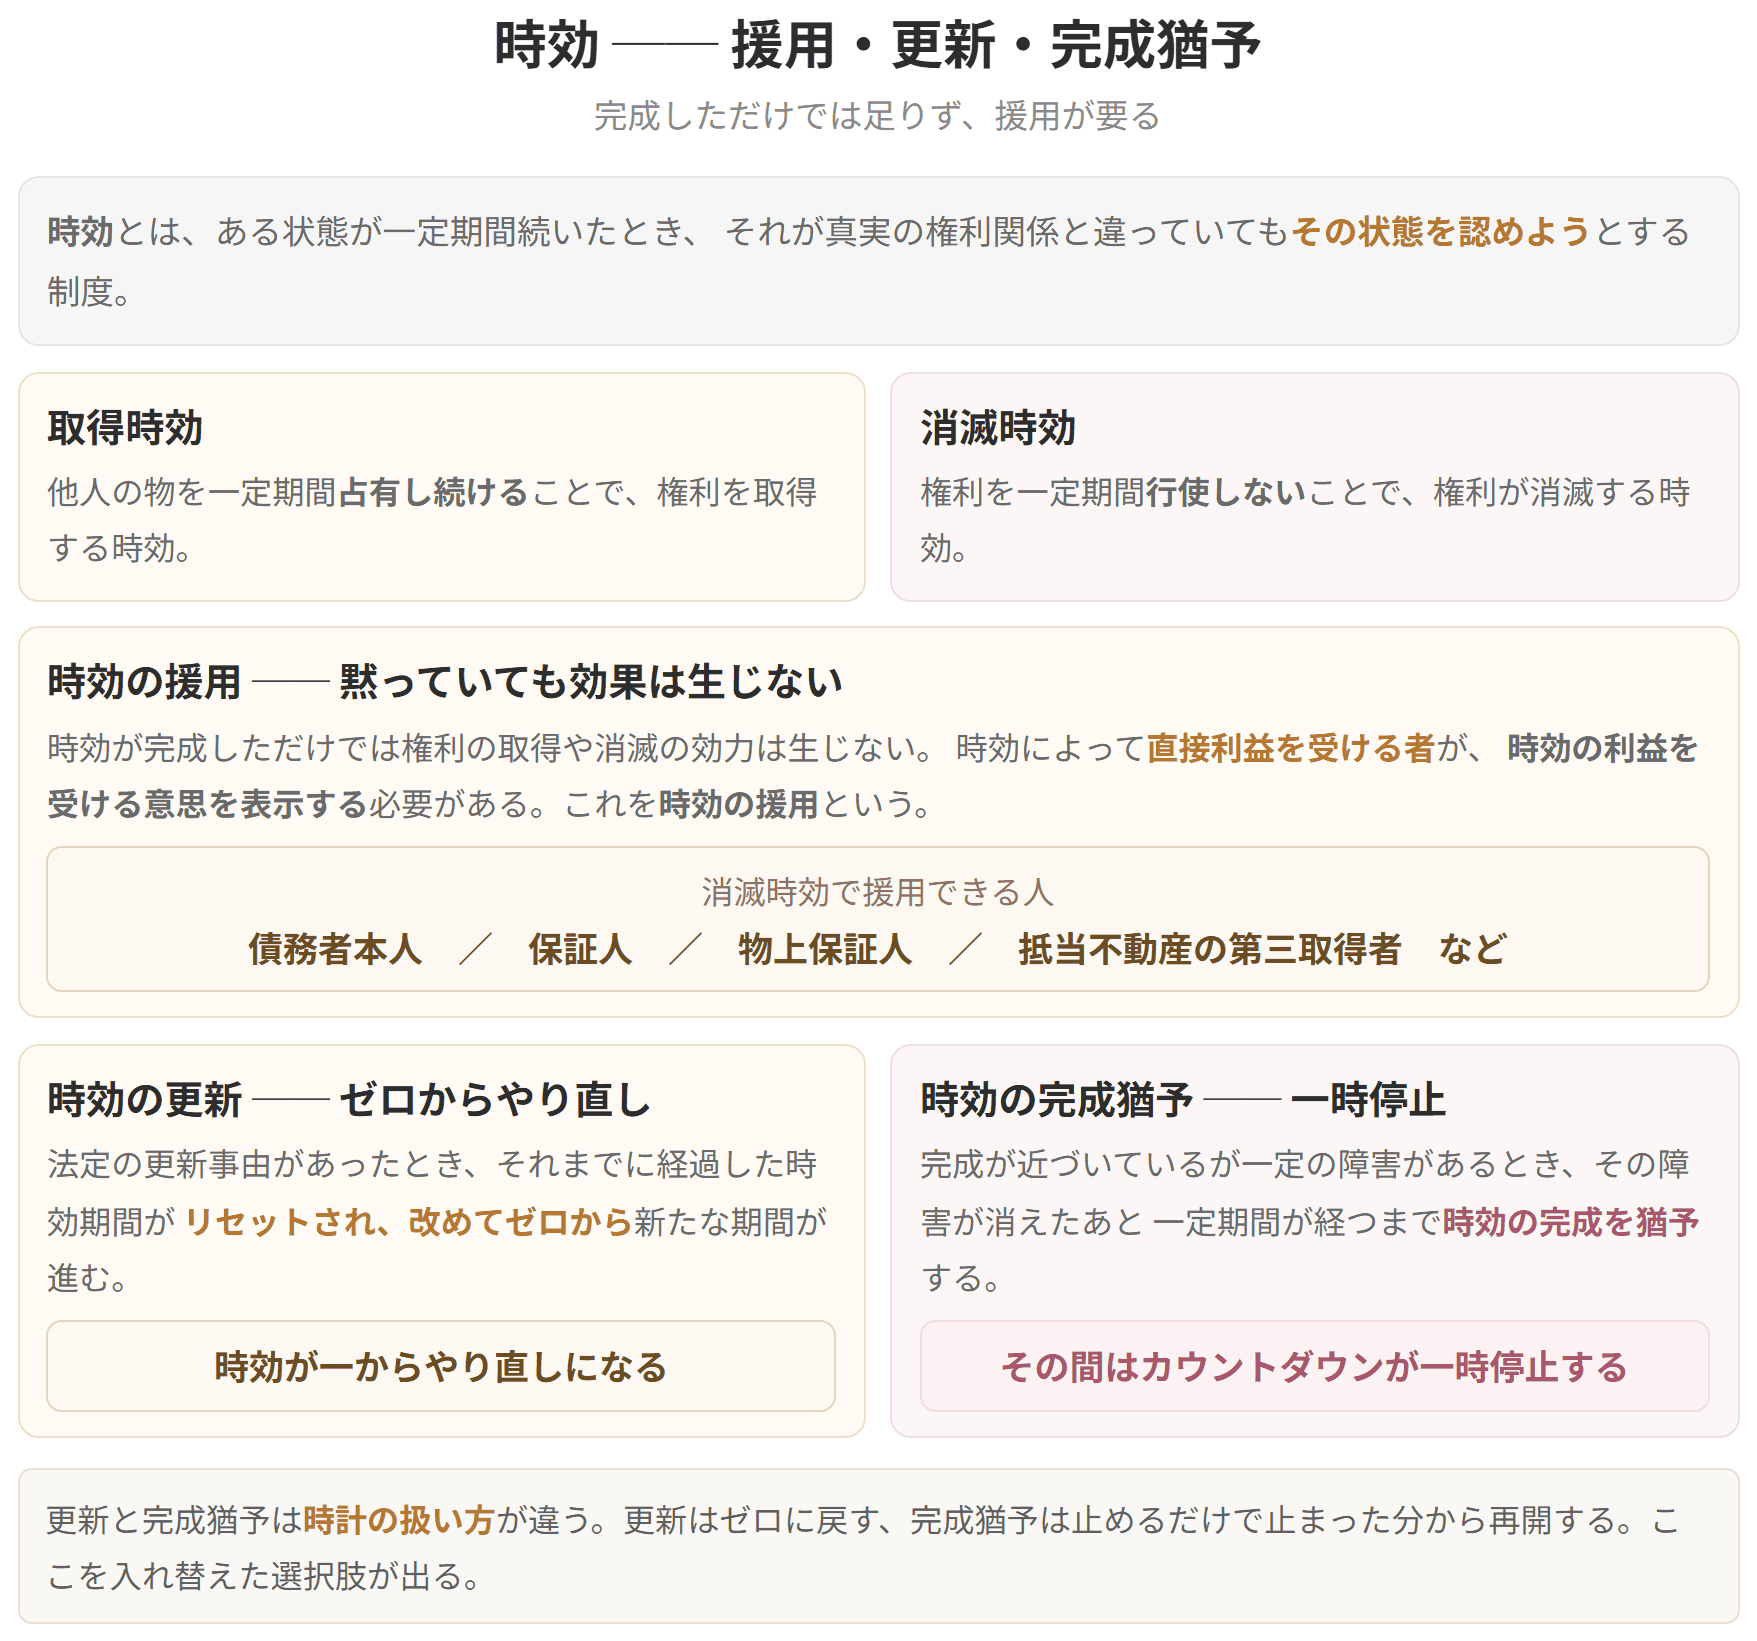Select the 消滅時効 card heading
Screen dimensions: 1757x1641
tap(998, 428)
